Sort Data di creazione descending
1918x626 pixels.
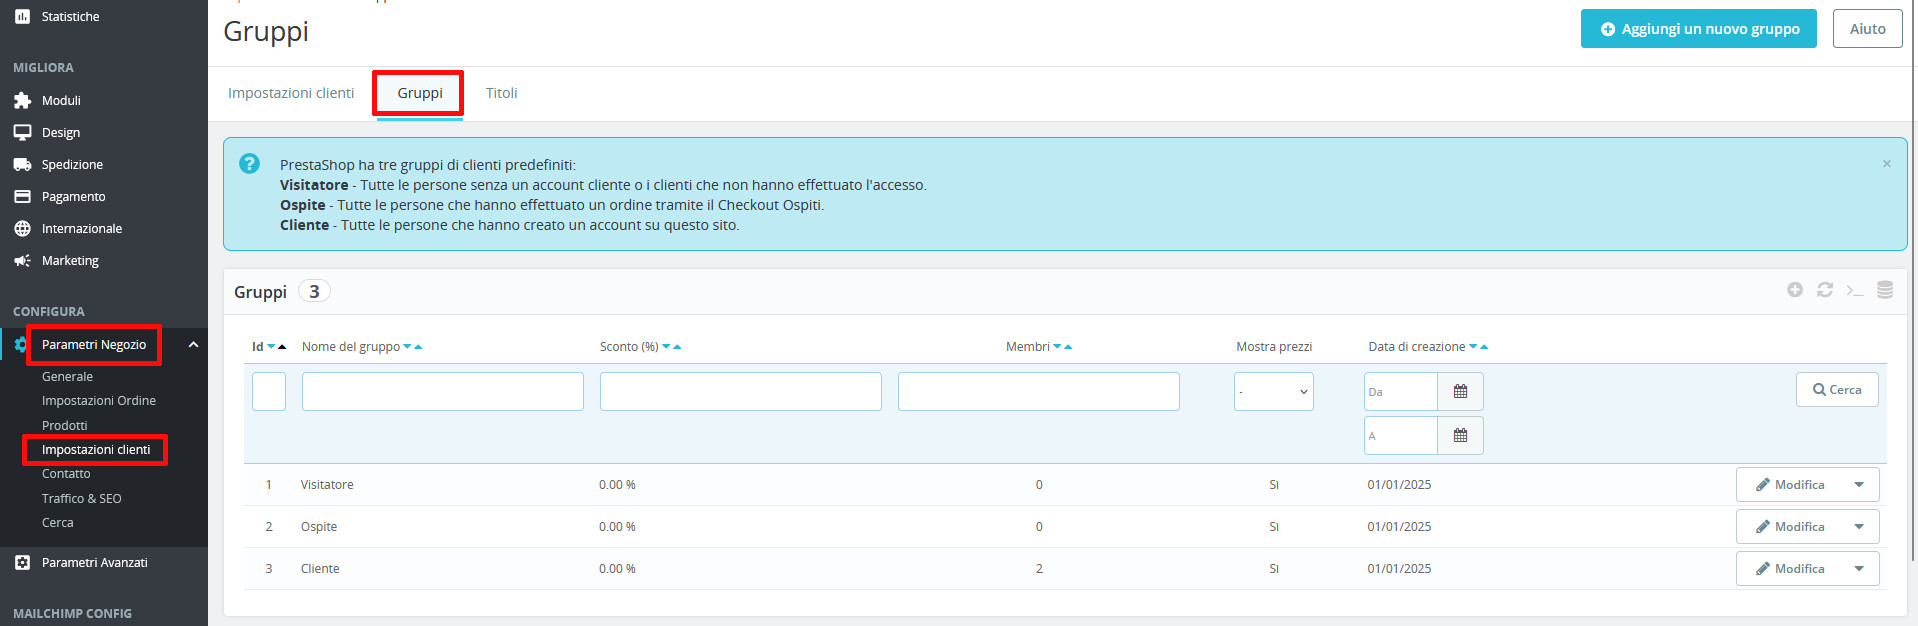coord(1473,347)
